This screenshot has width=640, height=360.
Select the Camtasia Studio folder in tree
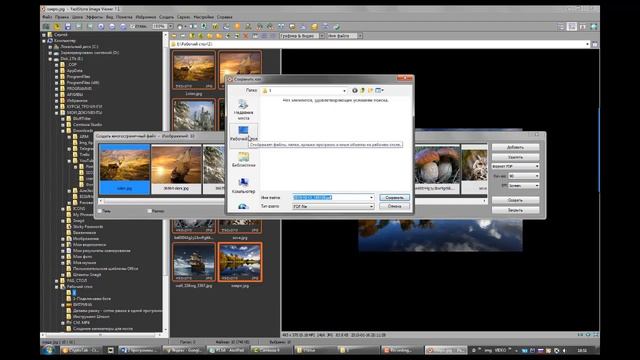87,124
